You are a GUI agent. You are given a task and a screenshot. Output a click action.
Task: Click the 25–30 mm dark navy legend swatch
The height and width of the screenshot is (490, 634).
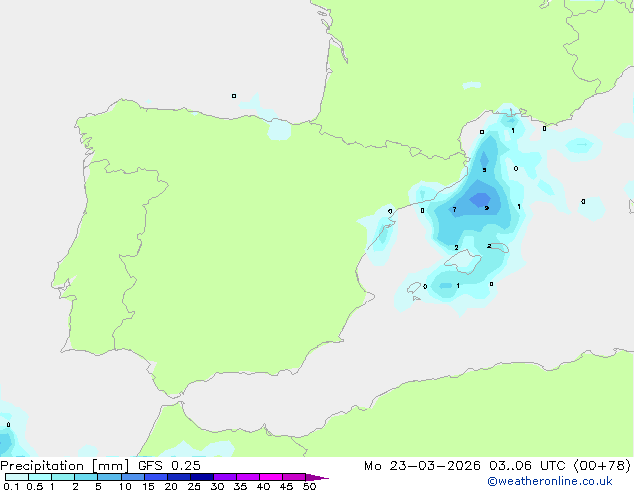pyautogui.click(x=201, y=477)
